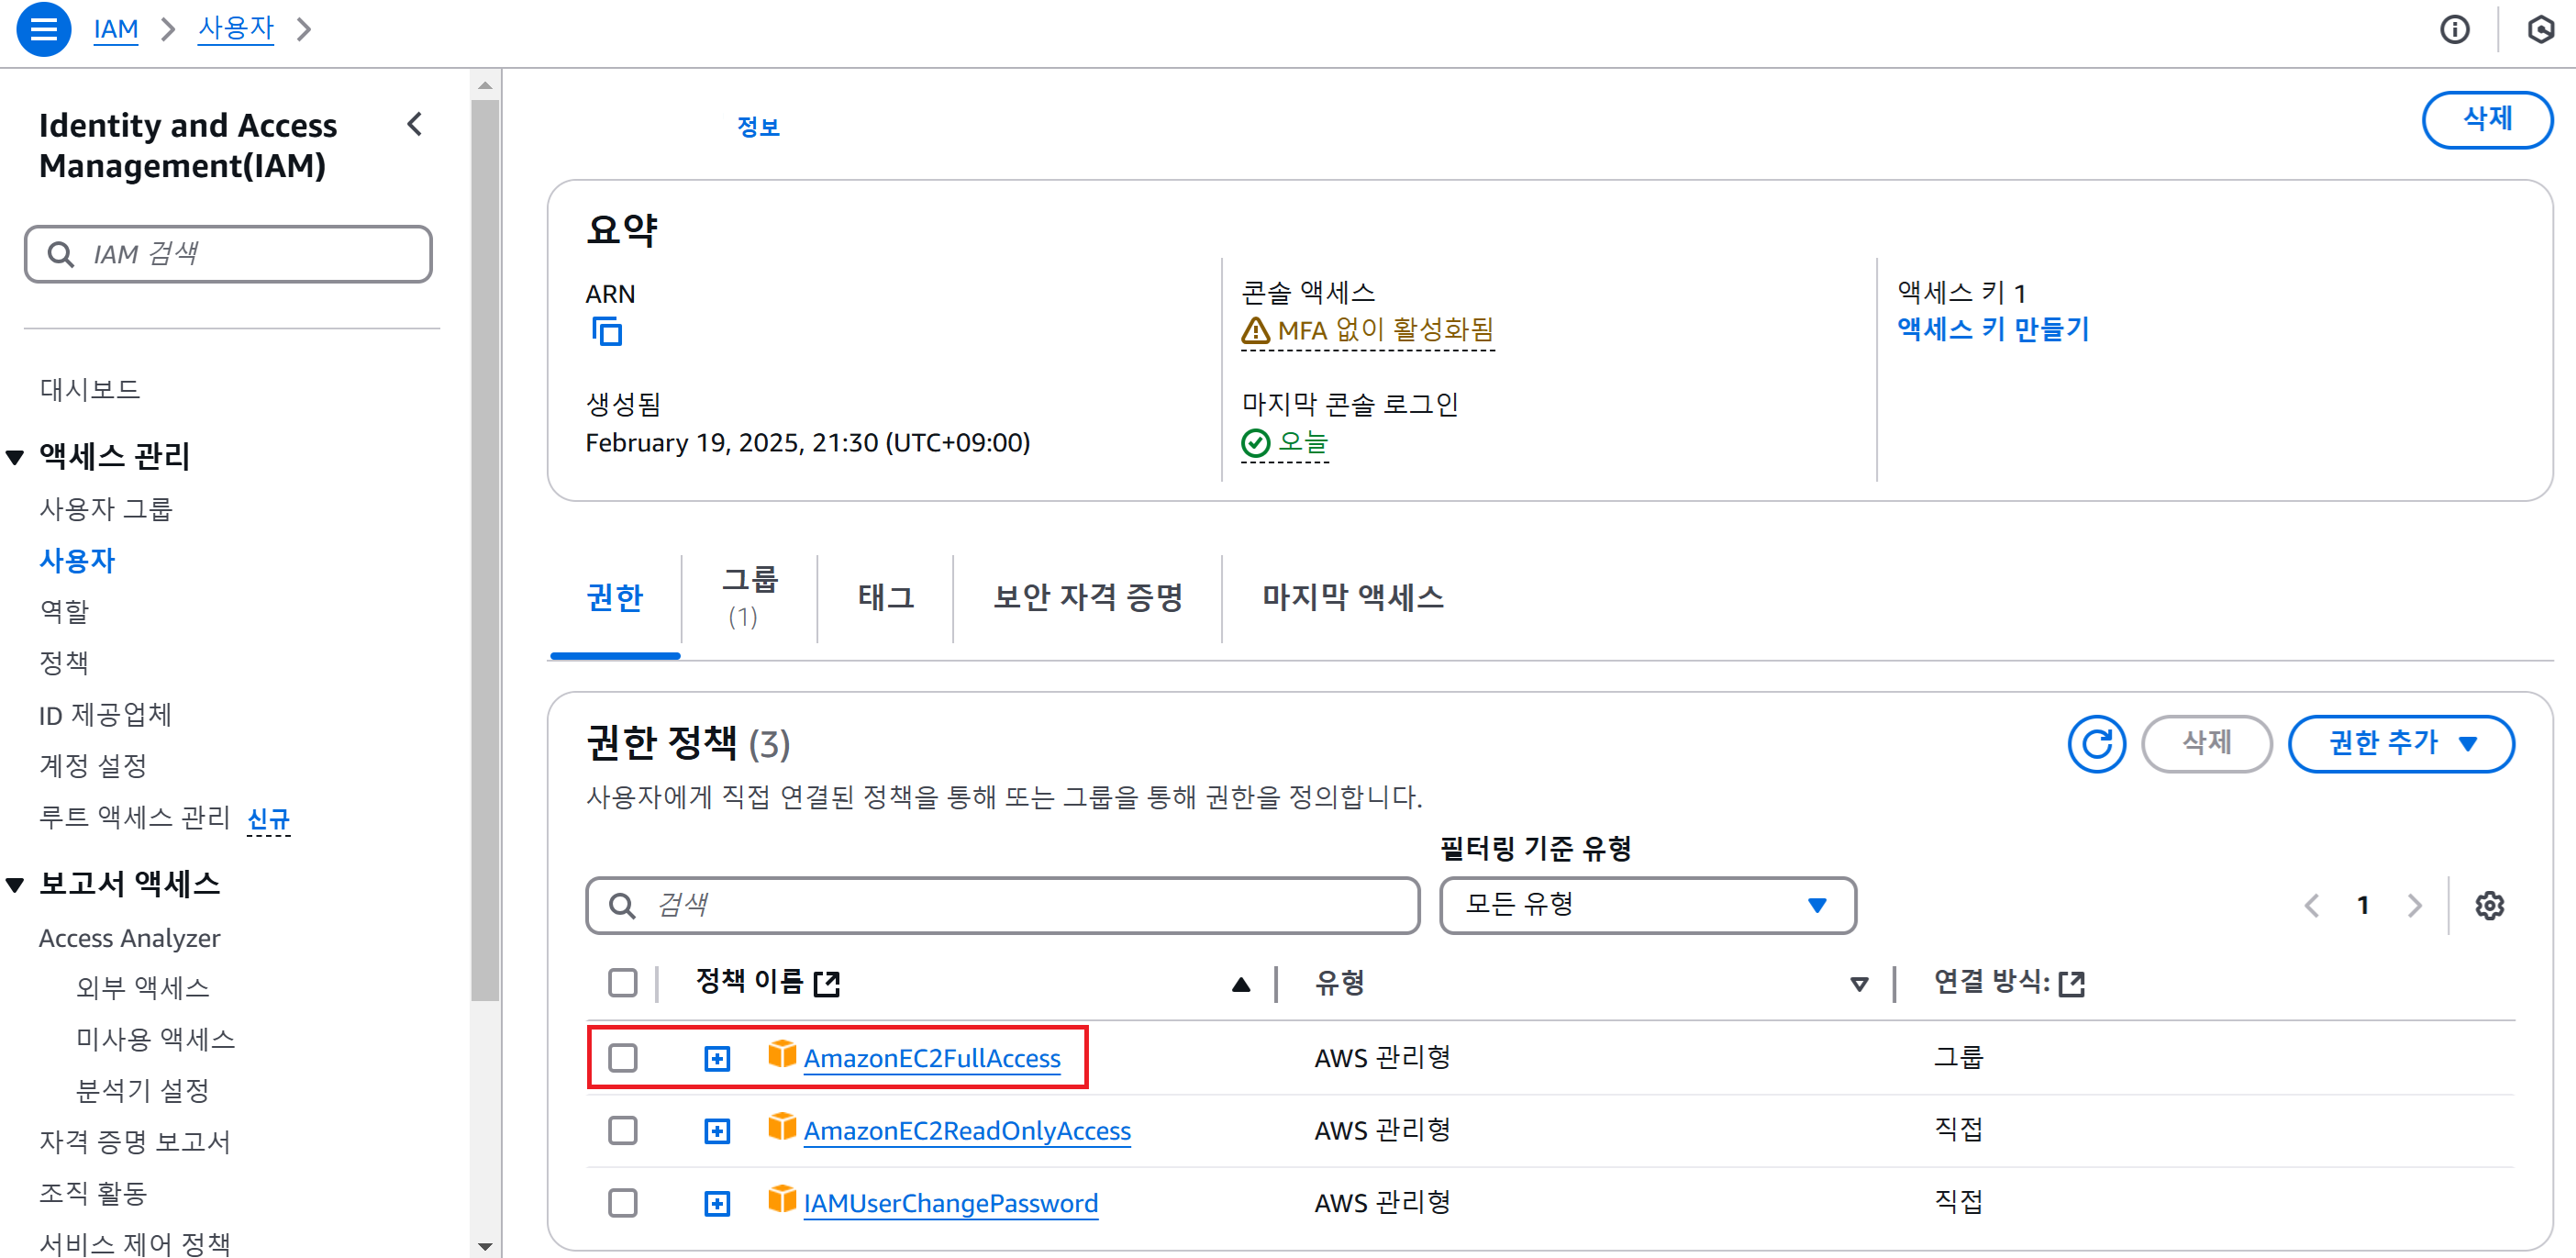Toggle the select-all policies header checkbox
The width and height of the screenshot is (2576, 1258).
coord(623,983)
